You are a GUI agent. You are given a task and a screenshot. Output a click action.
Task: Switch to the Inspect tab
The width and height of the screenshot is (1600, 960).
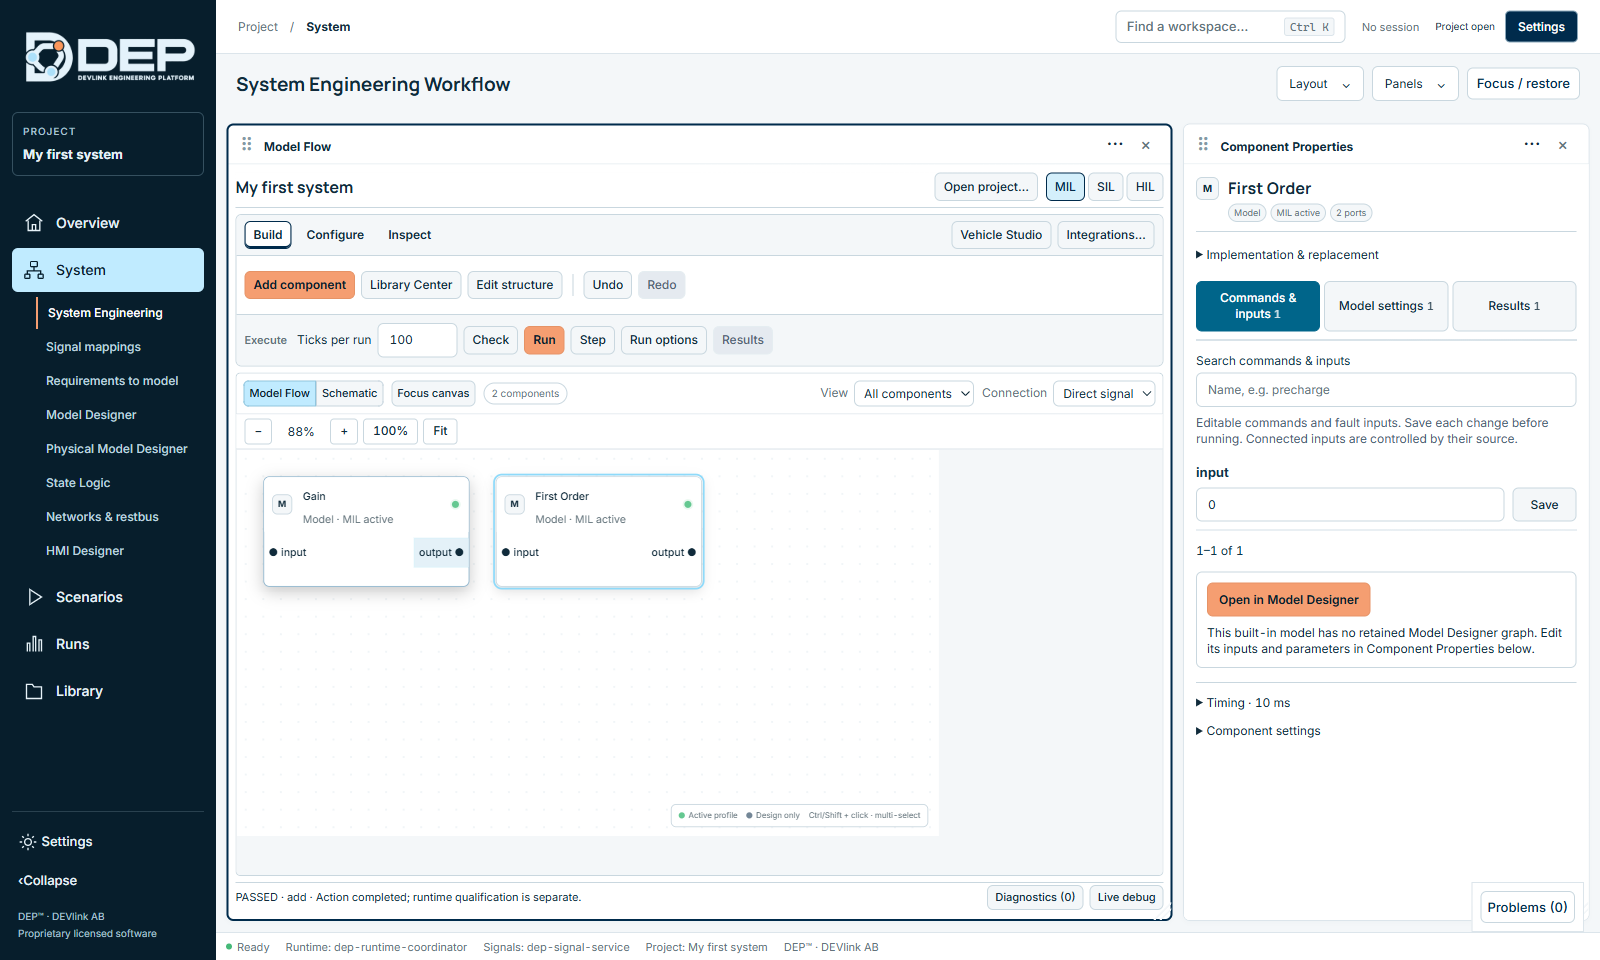point(409,235)
